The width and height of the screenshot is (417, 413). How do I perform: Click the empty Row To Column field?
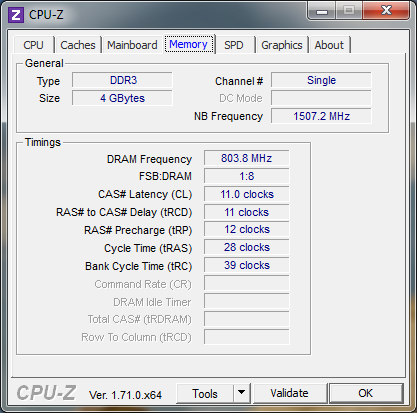247,337
